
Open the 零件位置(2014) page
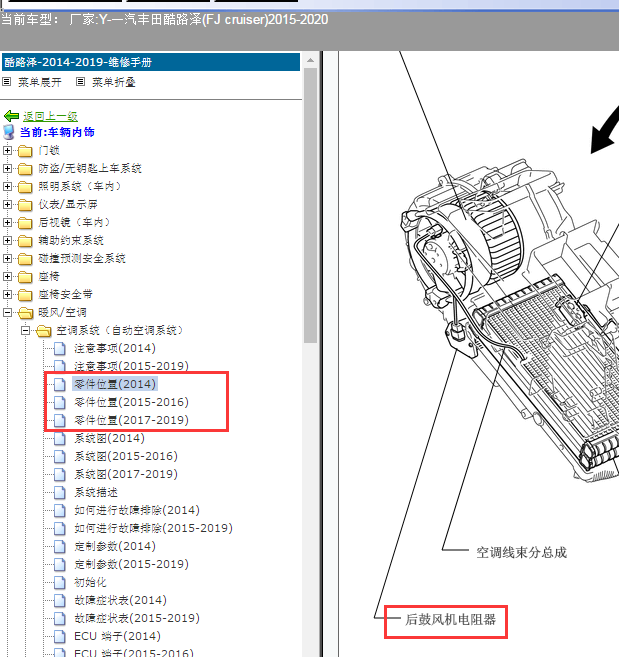(115, 384)
